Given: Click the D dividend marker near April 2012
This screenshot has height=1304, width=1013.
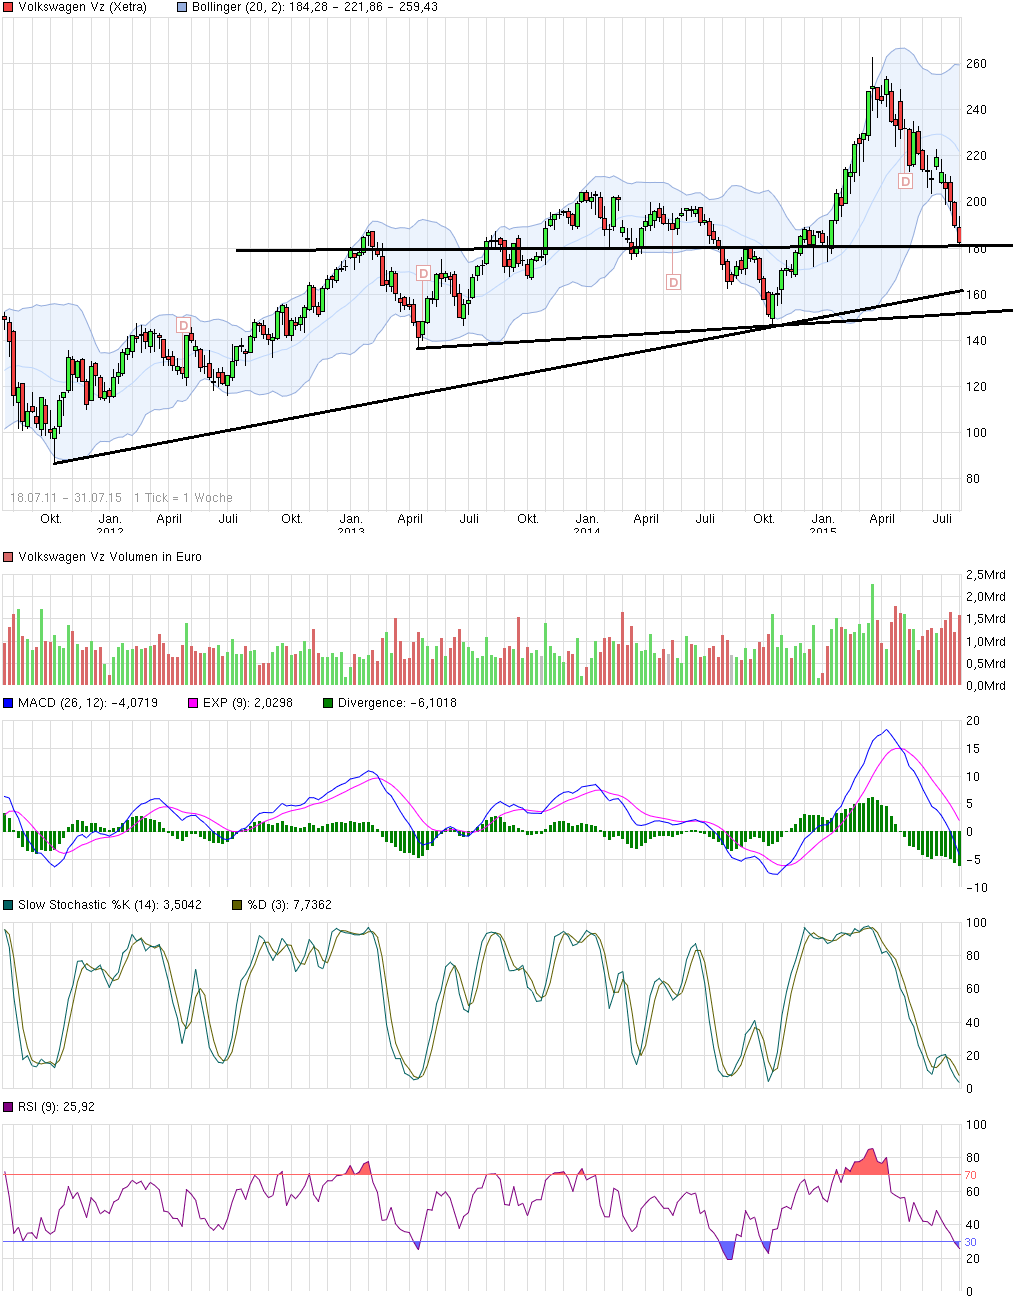Looking at the screenshot, I should (x=183, y=326).
